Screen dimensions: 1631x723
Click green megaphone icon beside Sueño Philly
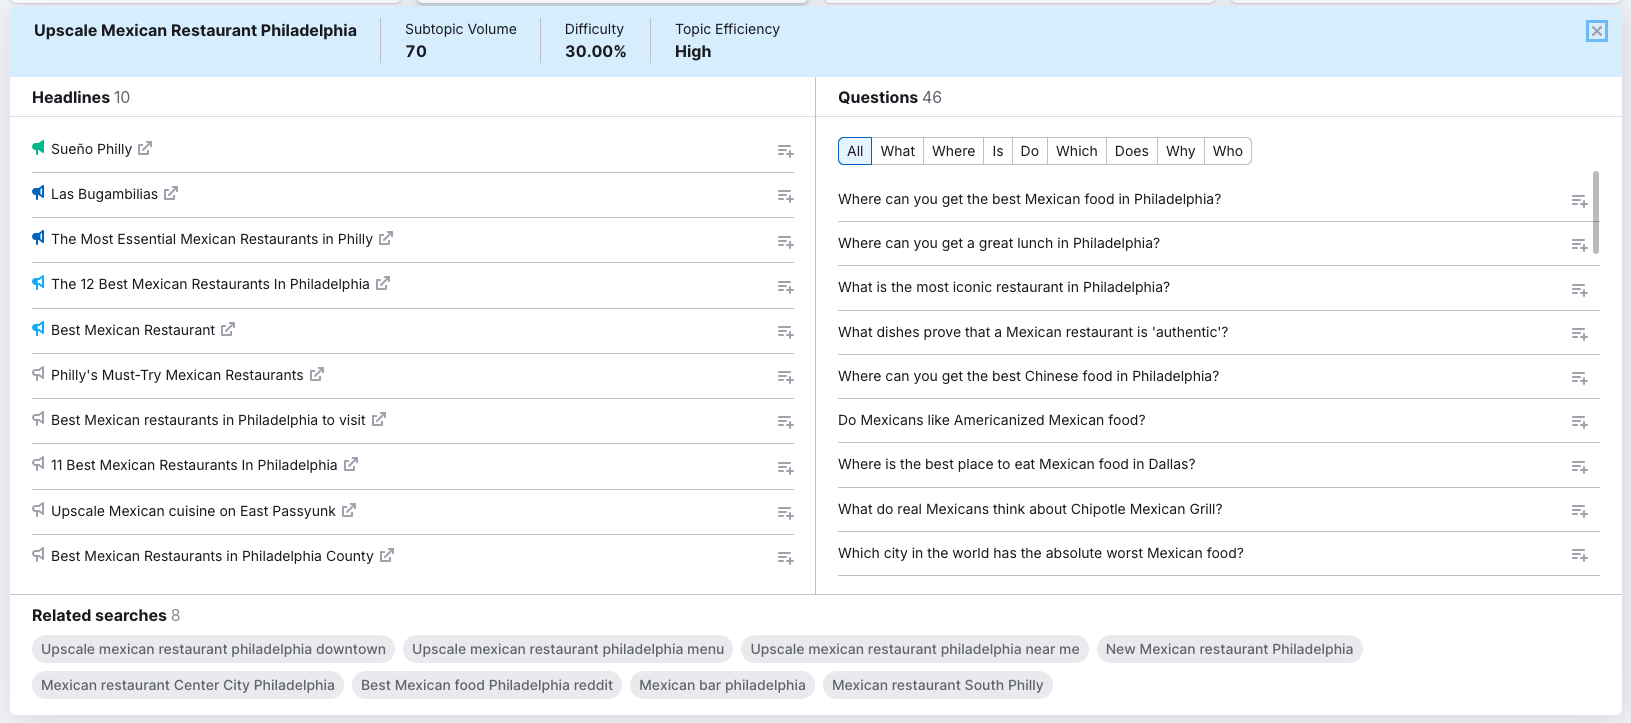(38, 148)
